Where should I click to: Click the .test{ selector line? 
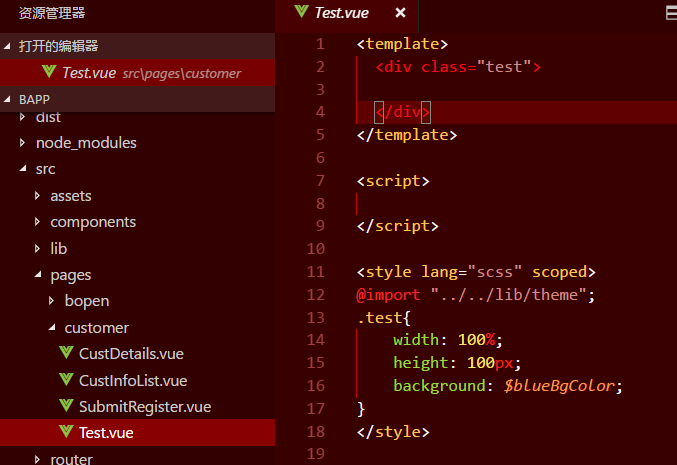pyautogui.click(x=384, y=318)
